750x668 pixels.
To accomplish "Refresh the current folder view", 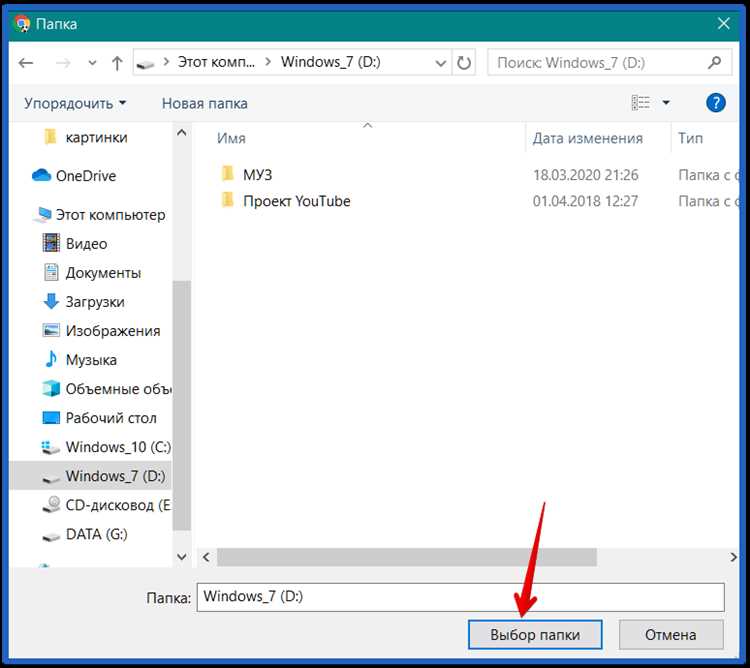I will 464,63.
